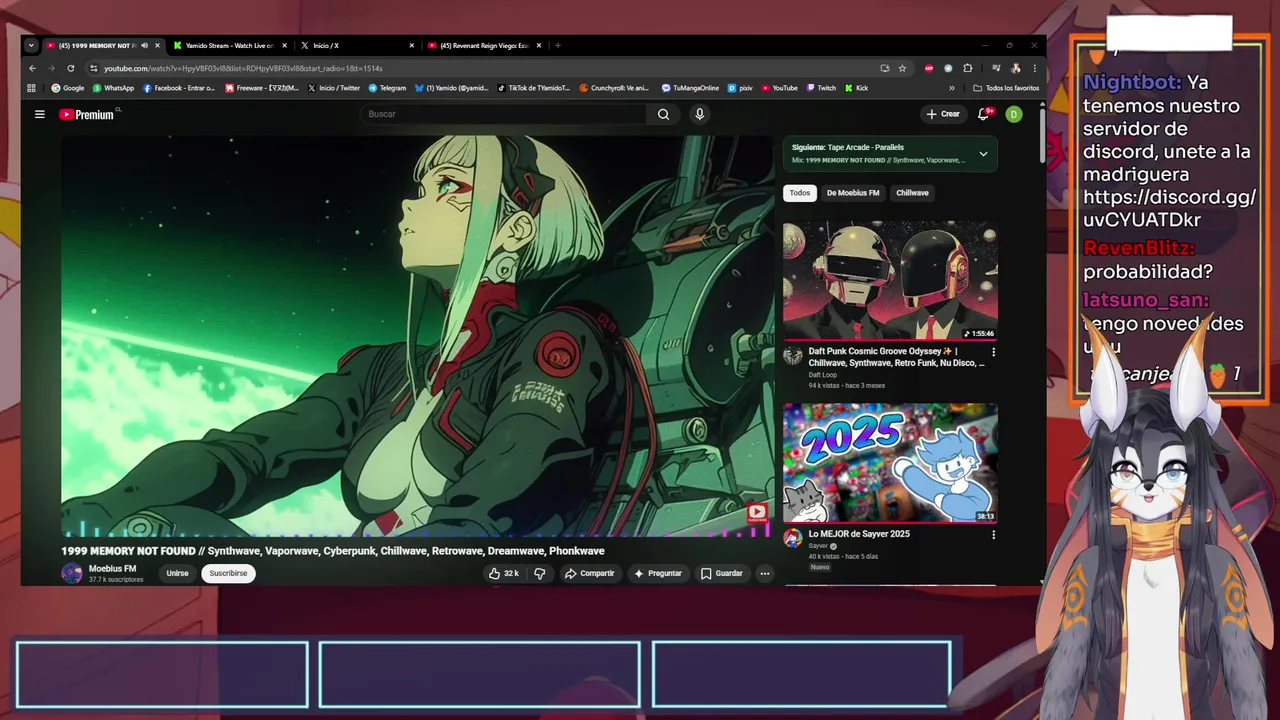Select the De Moebius FM chip
1280x720 pixels.
pos(853,193)
